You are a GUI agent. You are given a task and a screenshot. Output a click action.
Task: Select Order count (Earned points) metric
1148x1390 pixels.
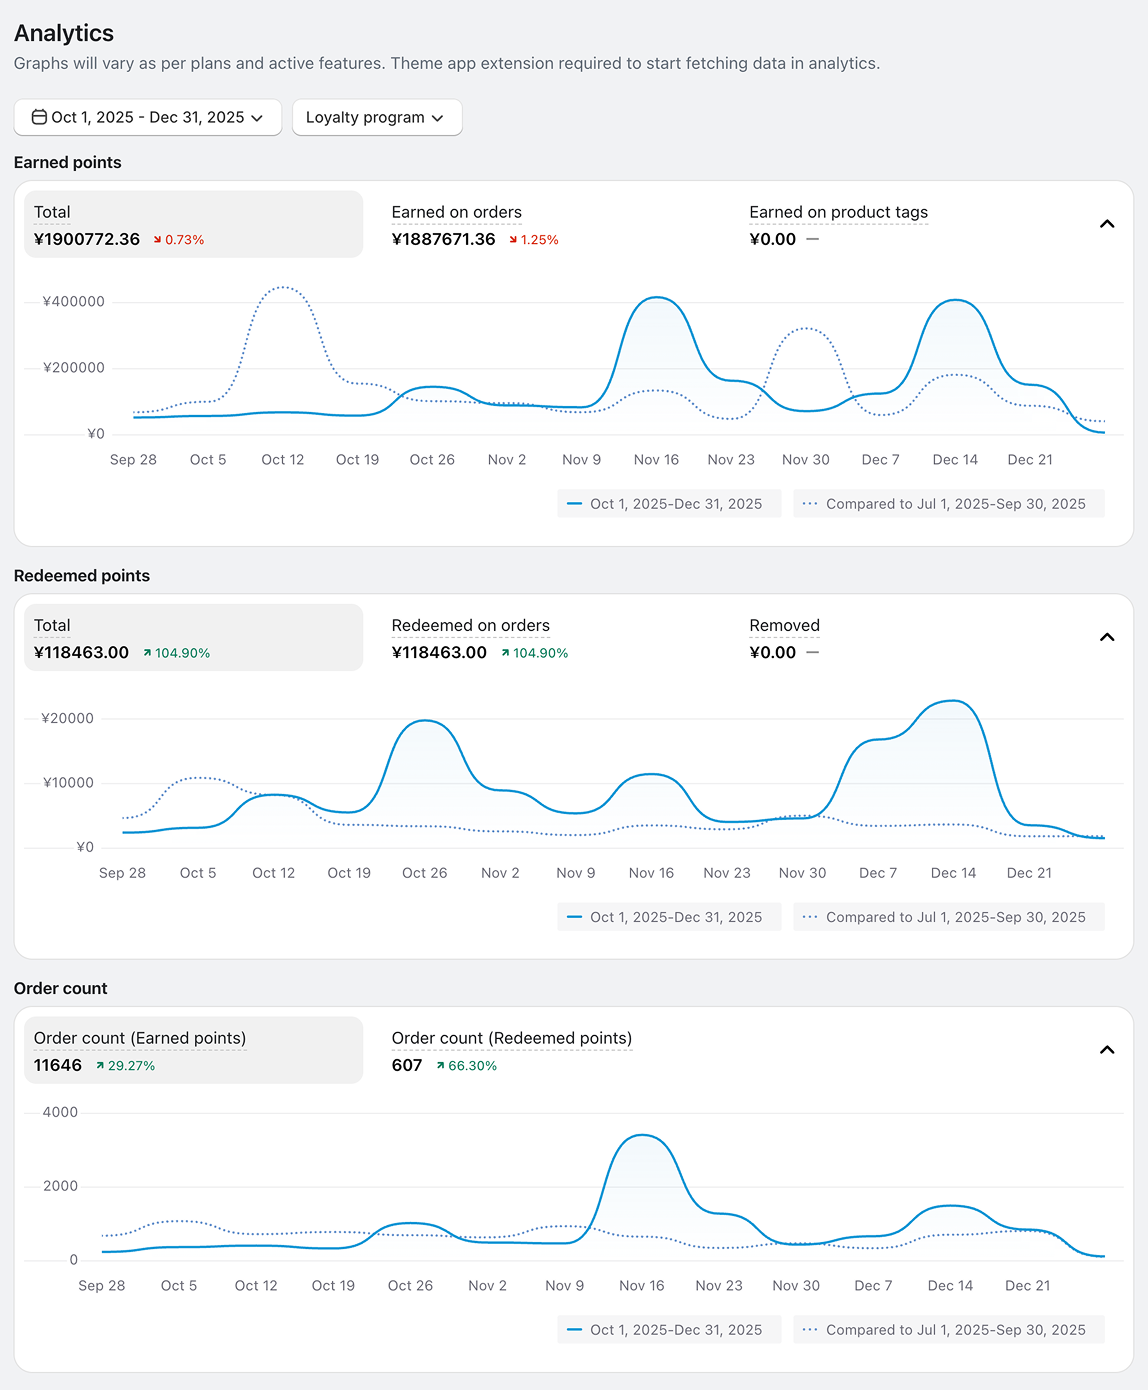point(193,1050)
